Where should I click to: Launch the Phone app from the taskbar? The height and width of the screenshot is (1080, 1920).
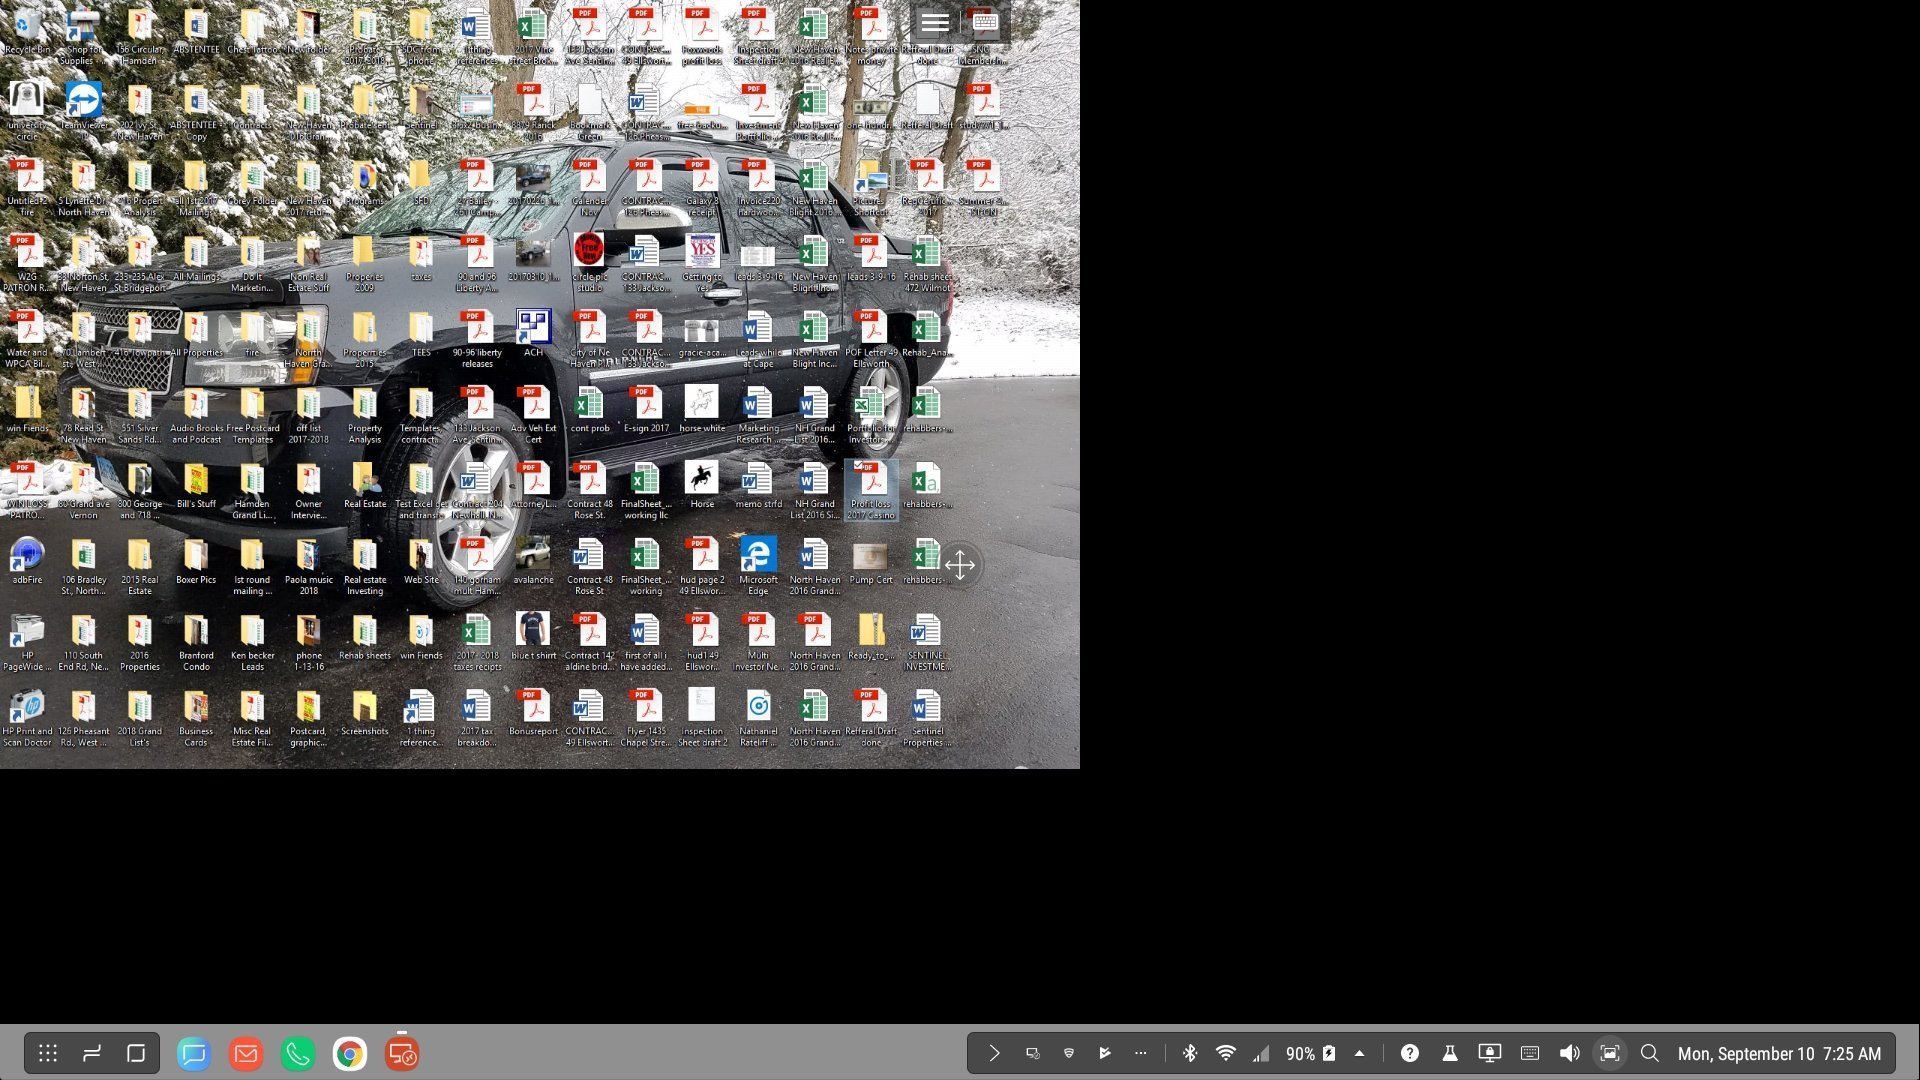pyautogui.click(x=298, y=1053)
